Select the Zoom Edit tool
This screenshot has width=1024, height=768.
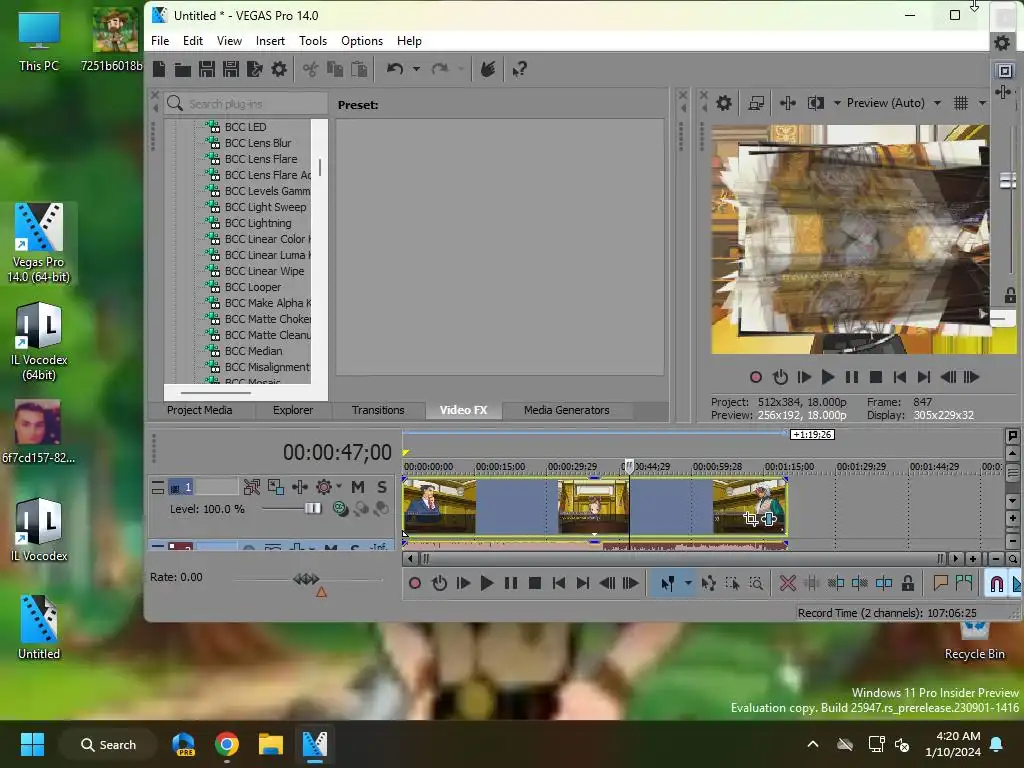point(756,583)
